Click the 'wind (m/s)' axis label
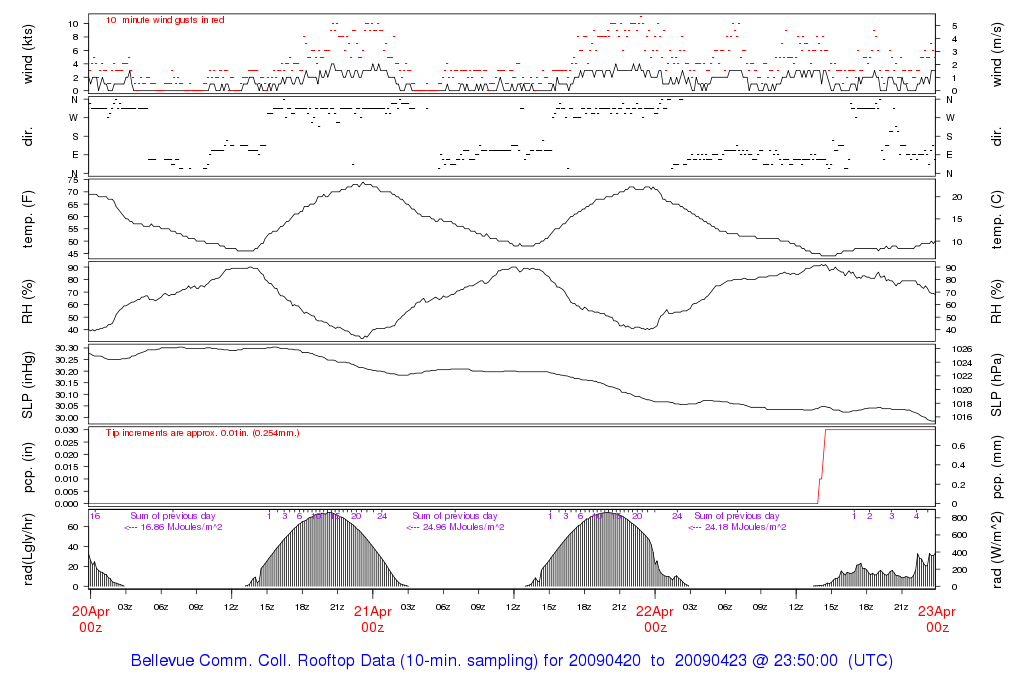The width and height of the screenshot is (1024, 700). pyautogui.click(x=997, y=54)
